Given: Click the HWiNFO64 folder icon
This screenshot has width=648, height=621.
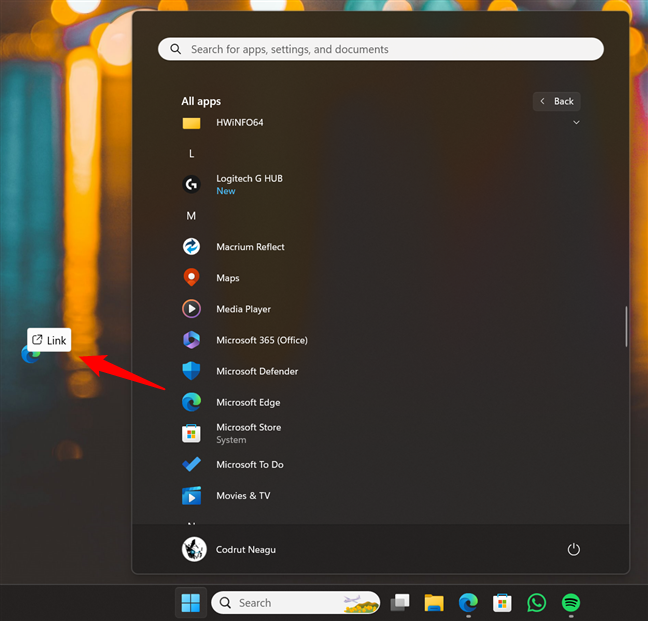Looking at the screenshot, I should 191,123.
